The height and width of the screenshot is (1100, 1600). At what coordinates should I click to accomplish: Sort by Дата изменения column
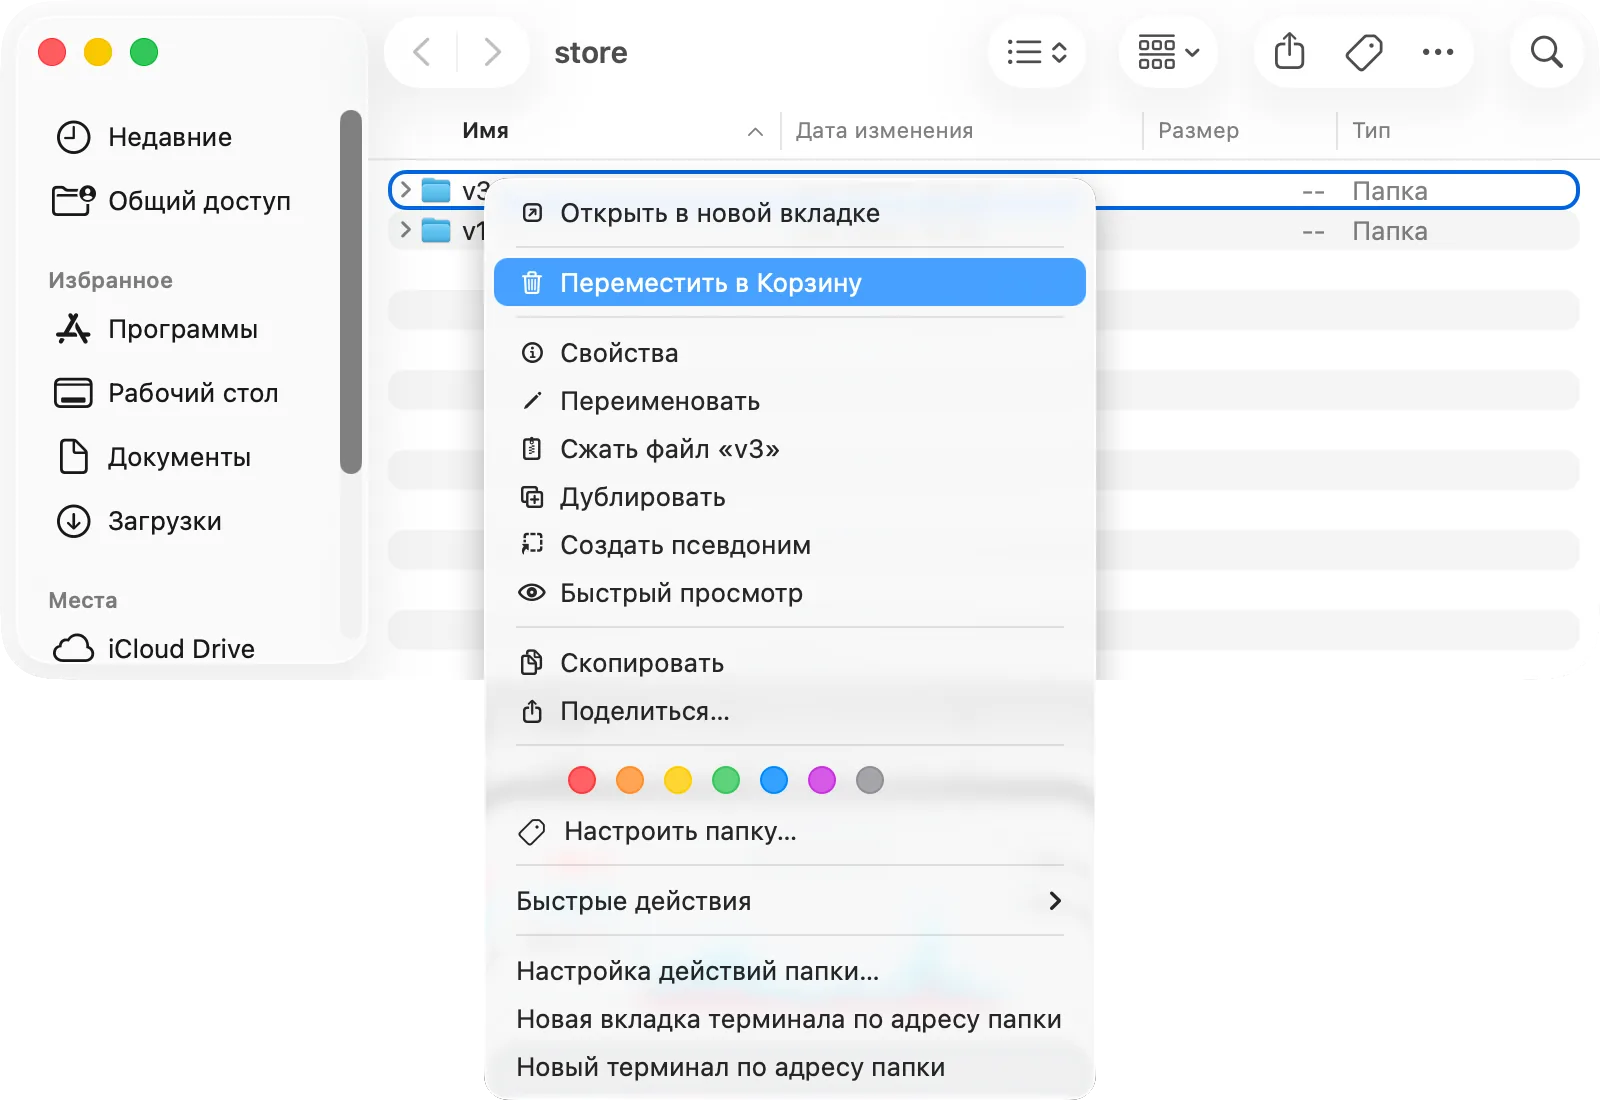884,130
